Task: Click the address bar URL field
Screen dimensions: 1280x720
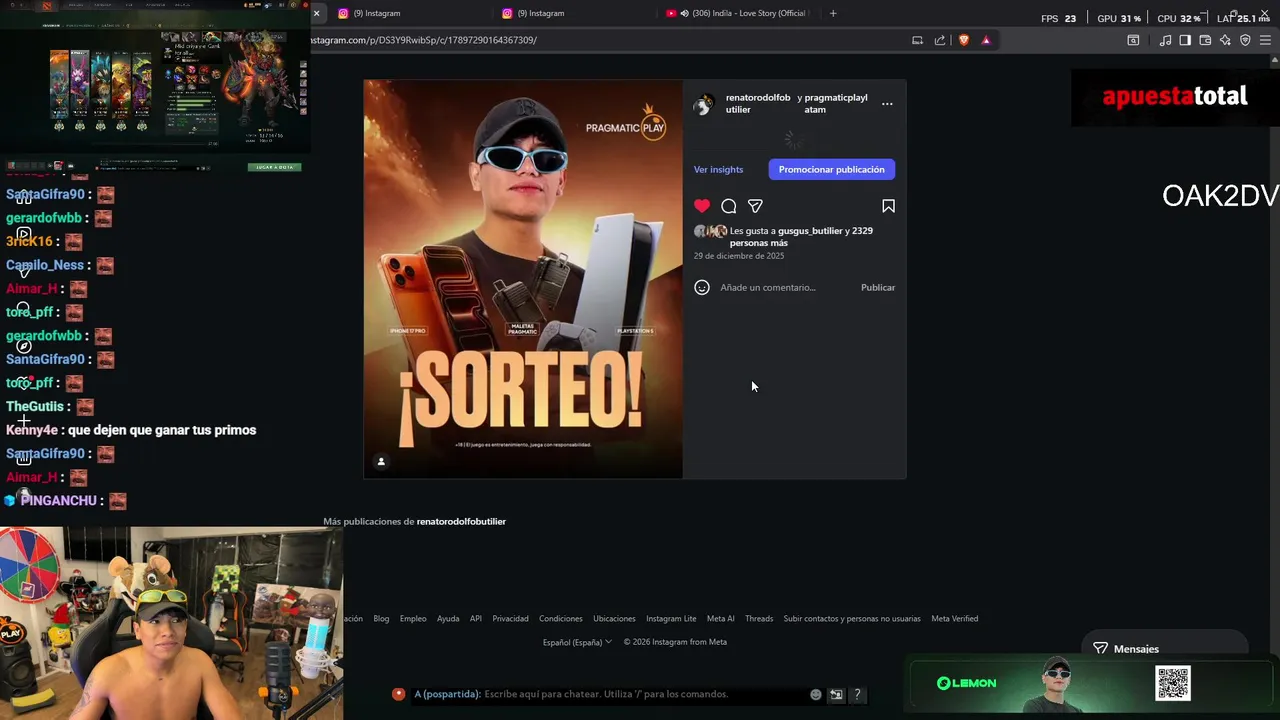Action: [x=600, y=40]
